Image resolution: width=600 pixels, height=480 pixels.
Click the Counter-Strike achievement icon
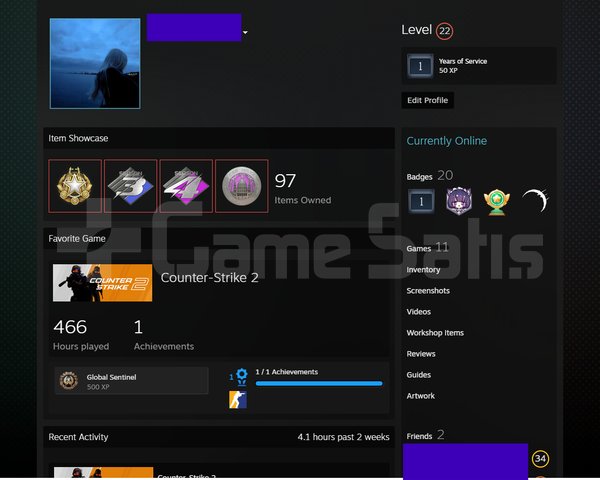[x=238, y=400]
